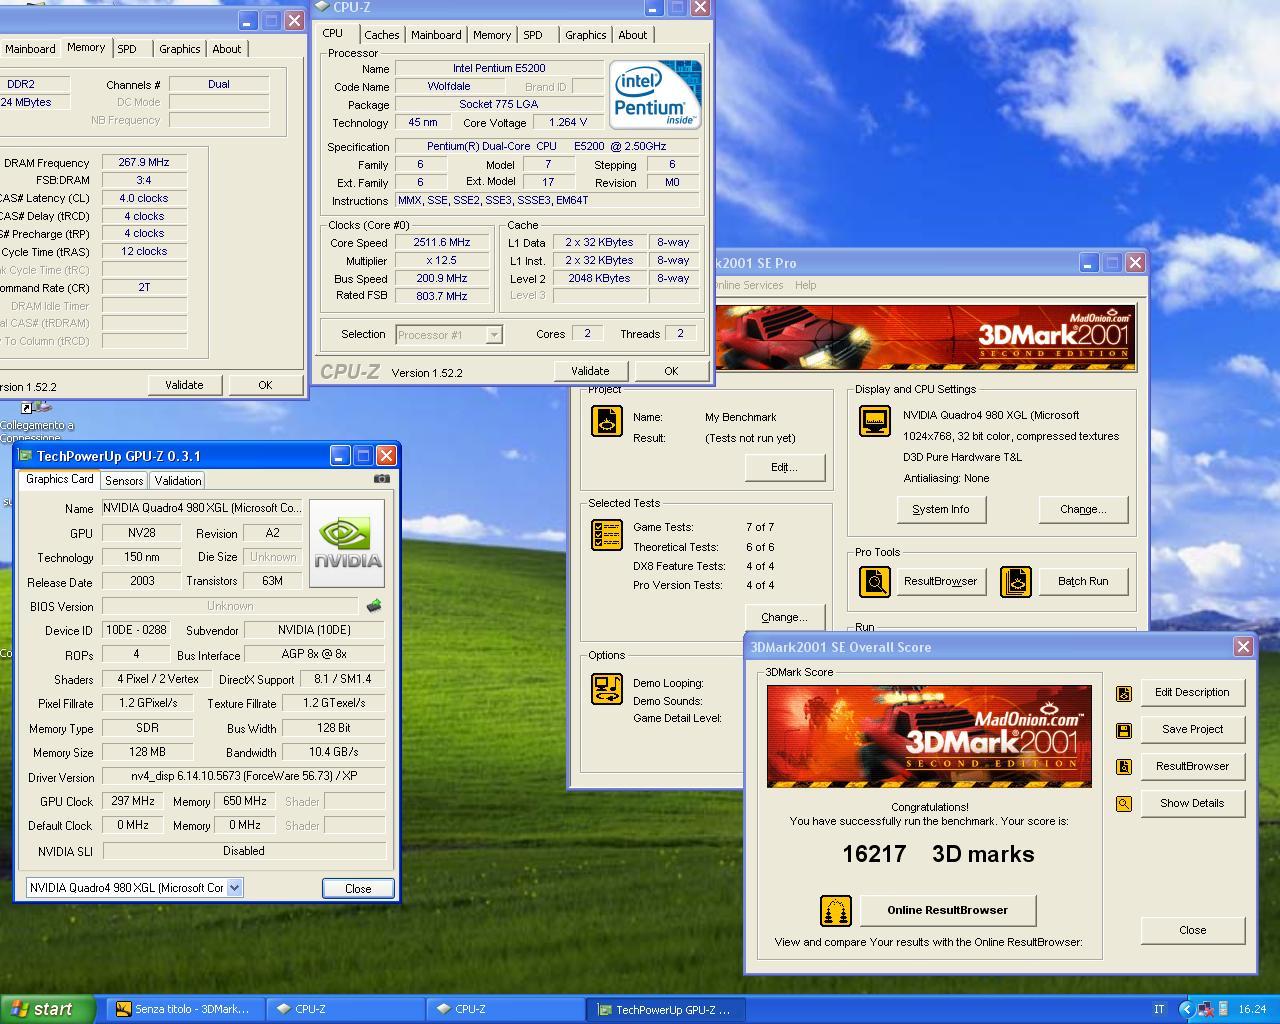Click the taskbar clock showing 16.24
This screenshot has width=1280, height=1024.
1252,1010
